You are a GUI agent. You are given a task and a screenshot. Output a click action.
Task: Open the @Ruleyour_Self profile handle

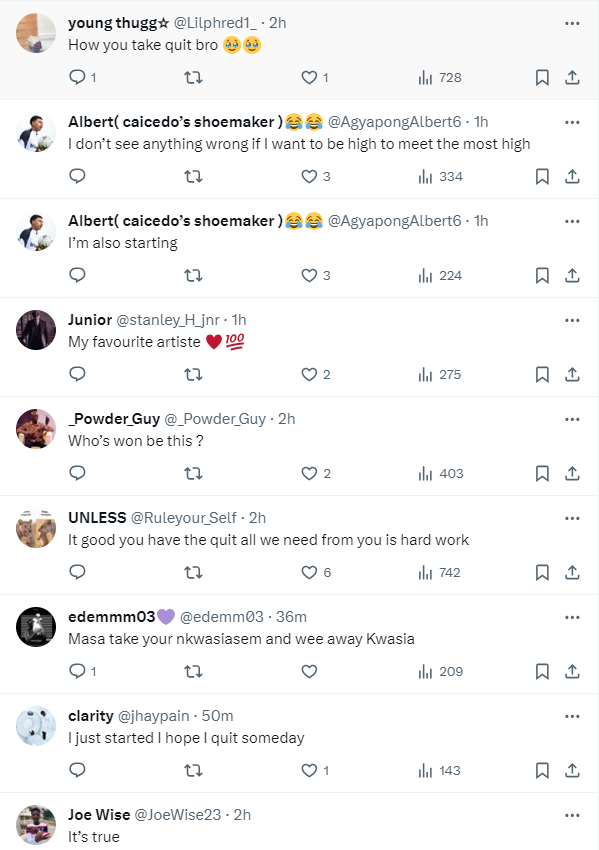pyautogui.click(x=184, y=518)
